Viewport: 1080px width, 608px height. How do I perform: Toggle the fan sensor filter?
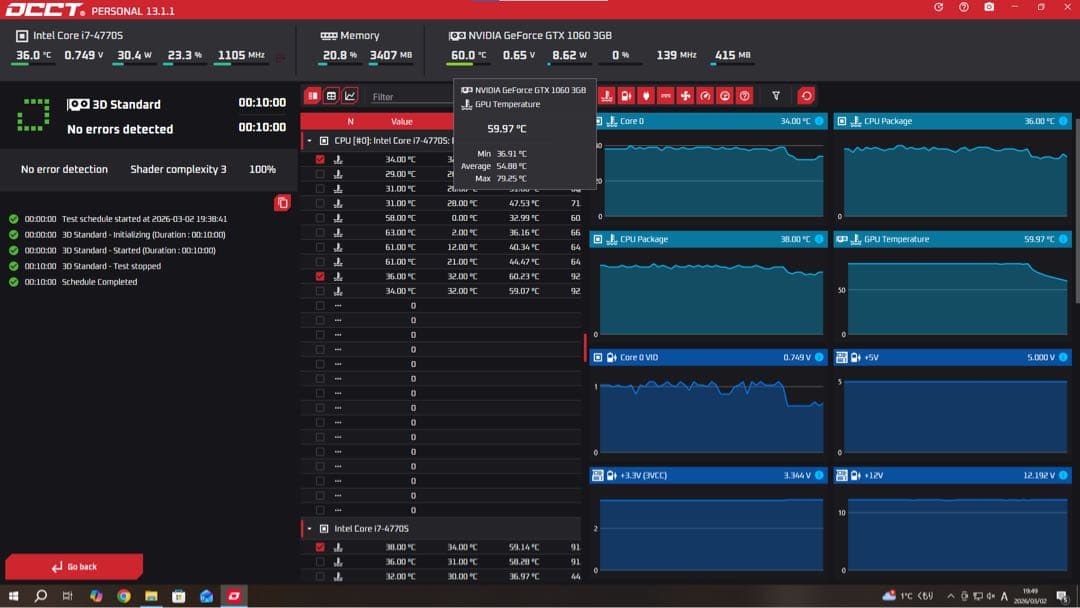pyautogui.click(x=685, y=96)
